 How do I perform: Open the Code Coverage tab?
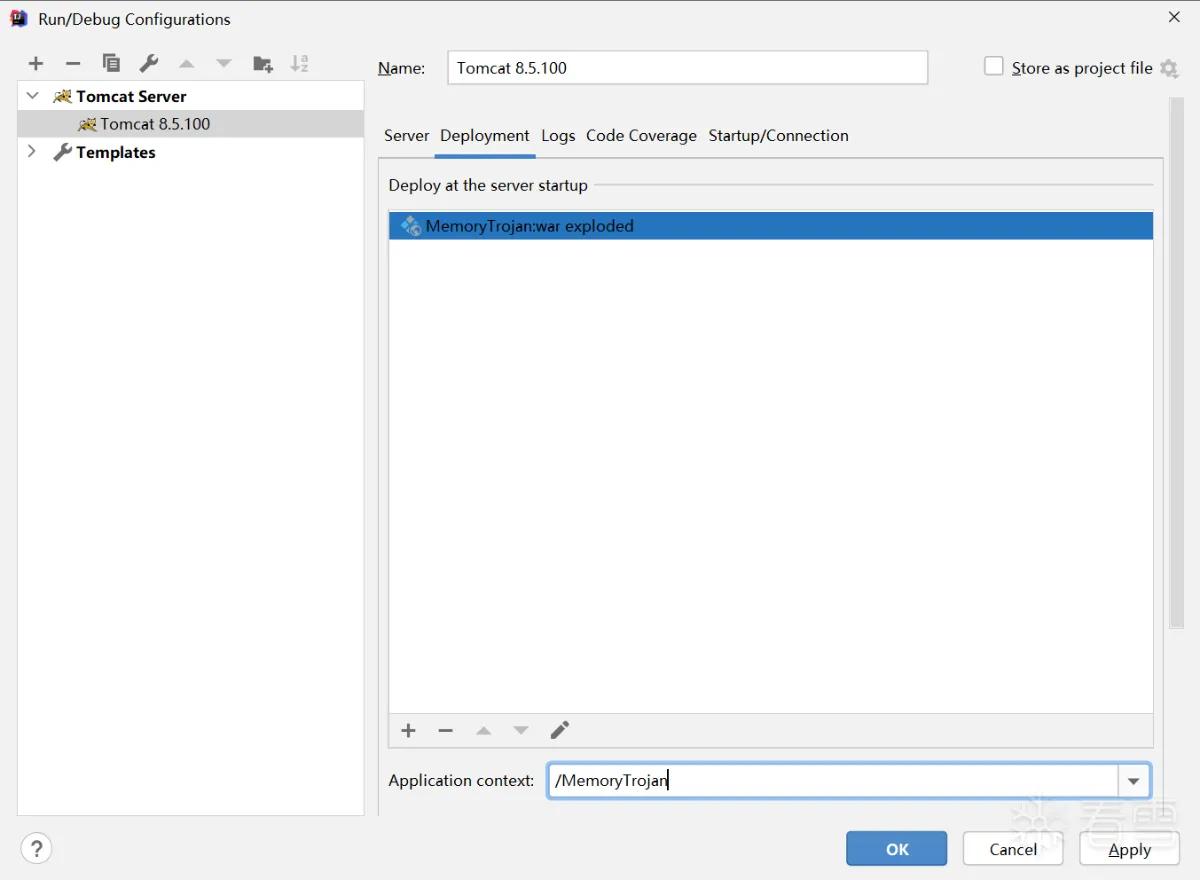pos(641,136)
